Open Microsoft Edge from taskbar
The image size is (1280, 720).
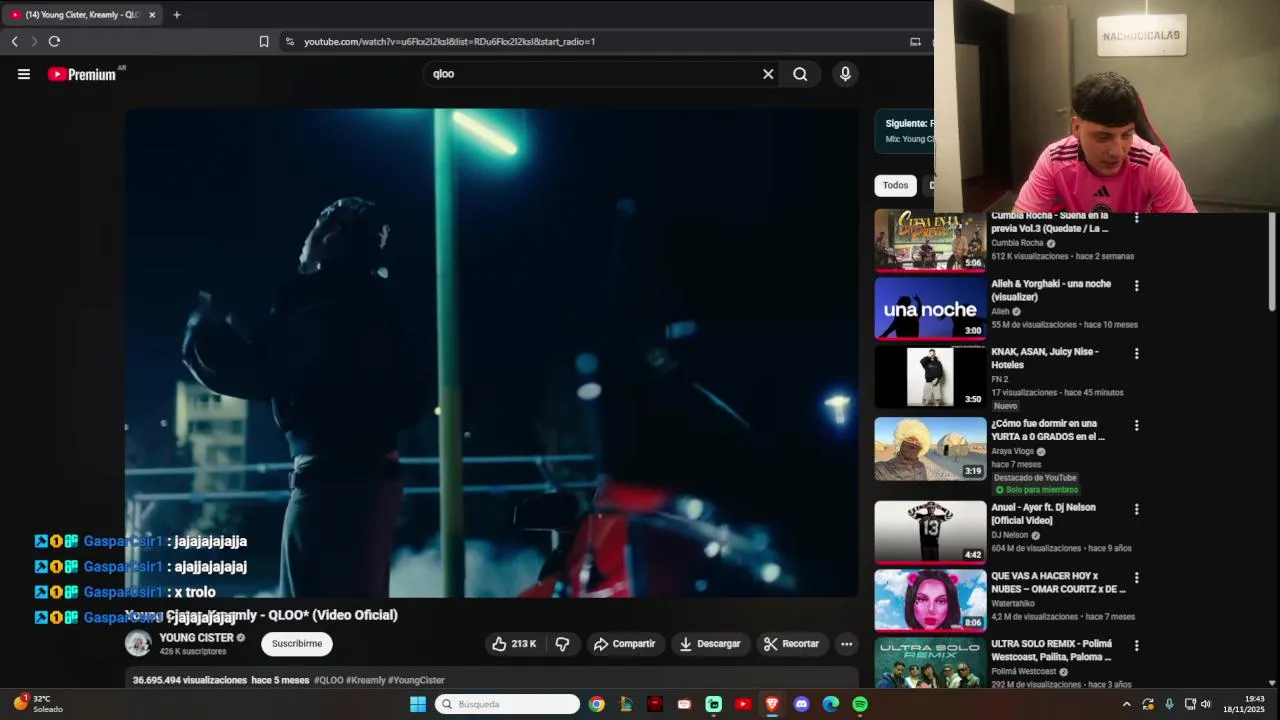coord(831,704)
